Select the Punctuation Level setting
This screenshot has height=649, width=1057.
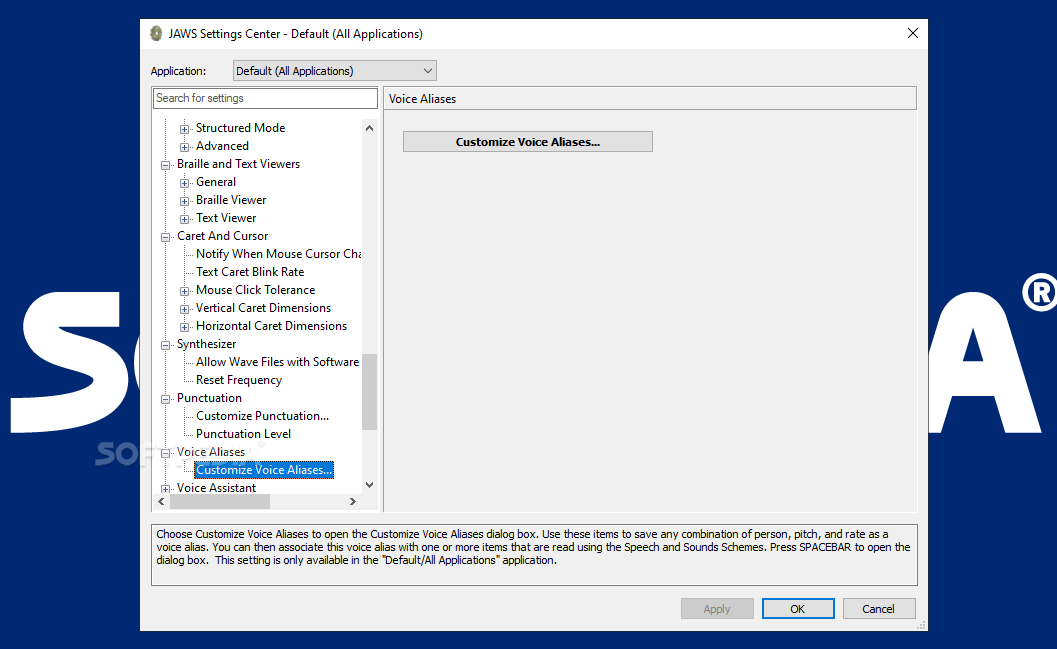(x=243, y=434)
